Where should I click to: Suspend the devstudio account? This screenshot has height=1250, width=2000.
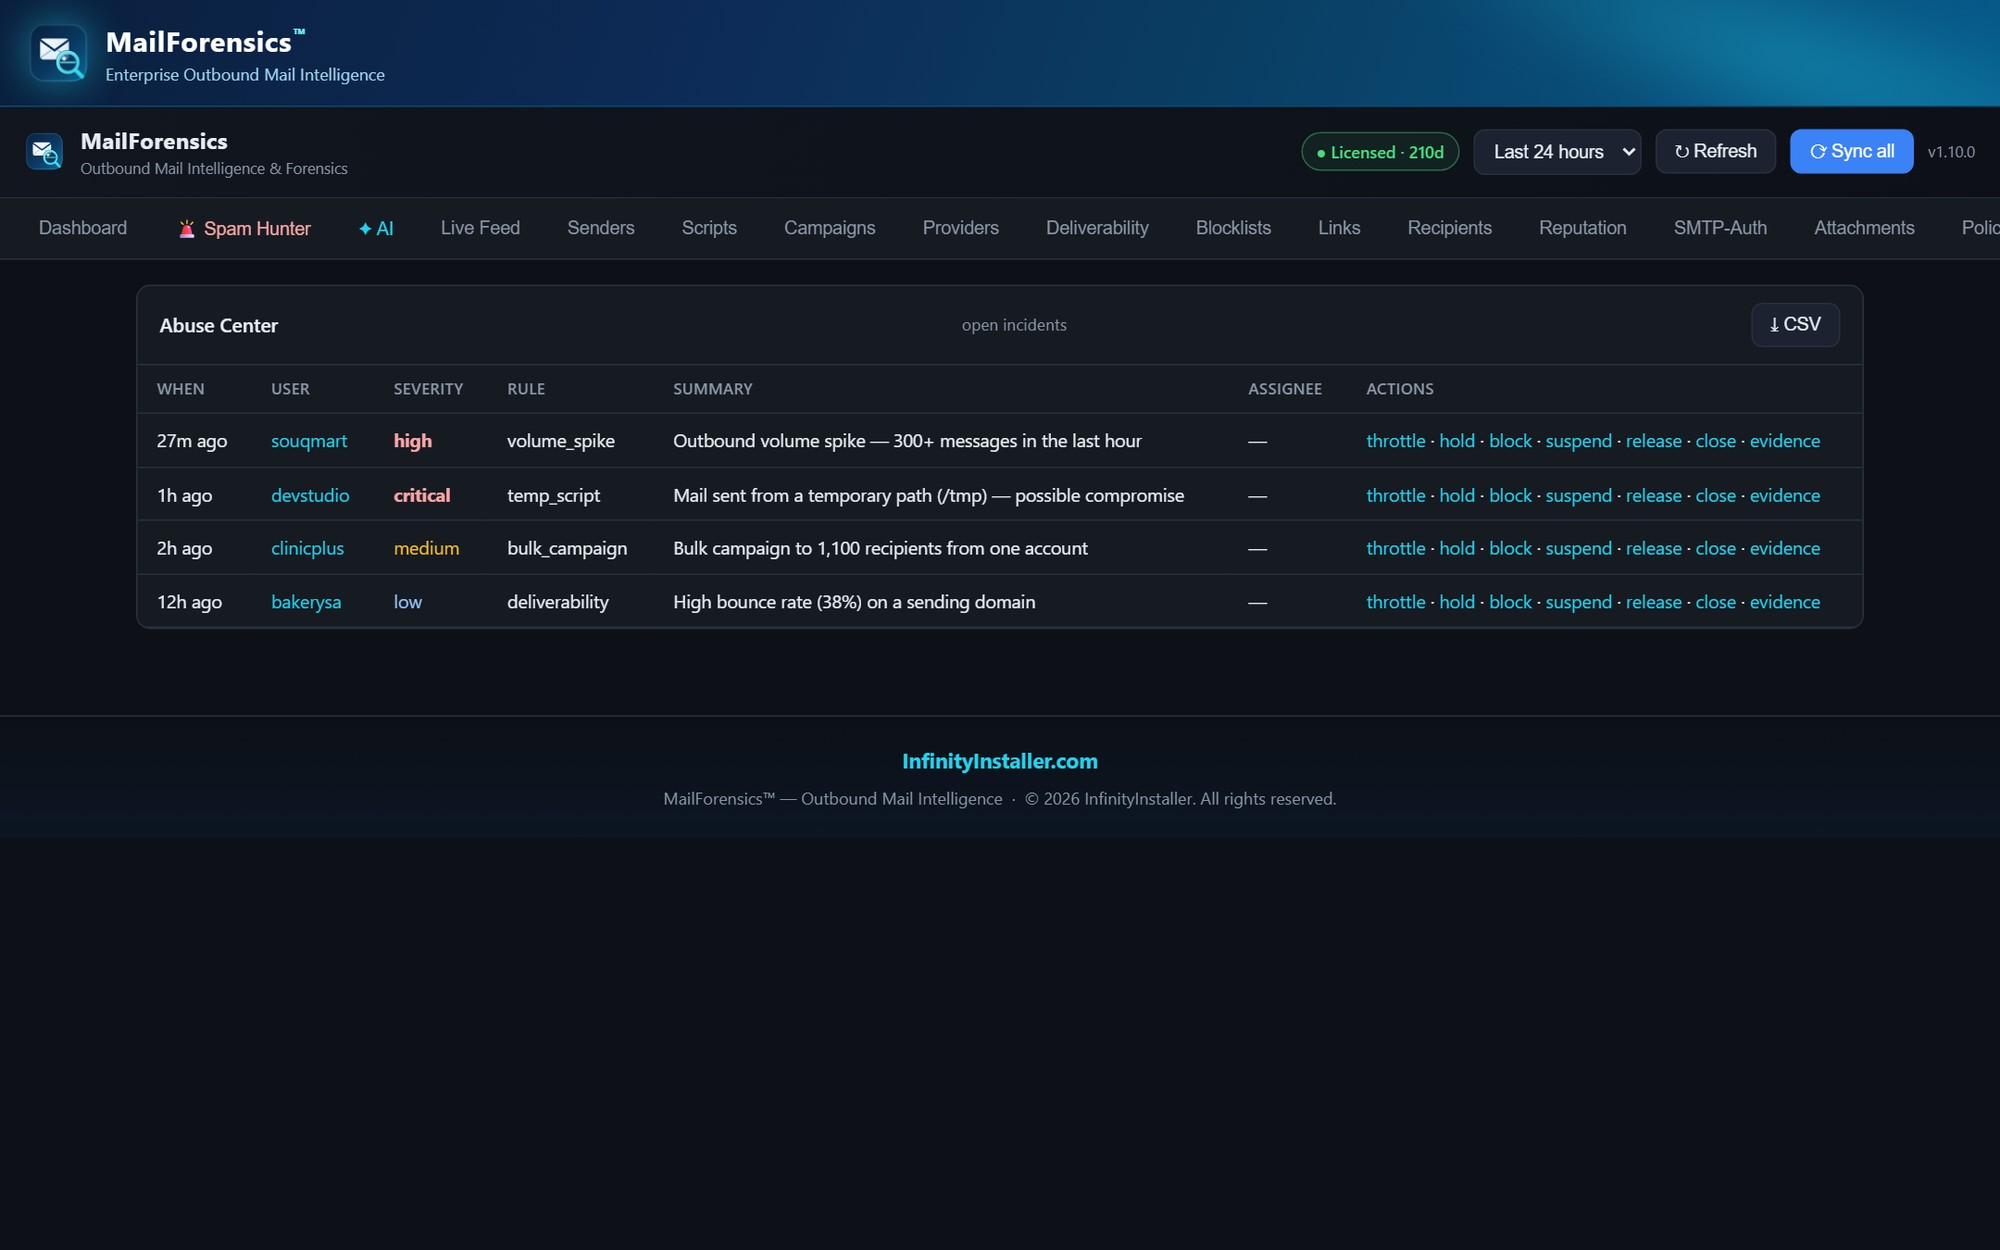[1578, 495]
